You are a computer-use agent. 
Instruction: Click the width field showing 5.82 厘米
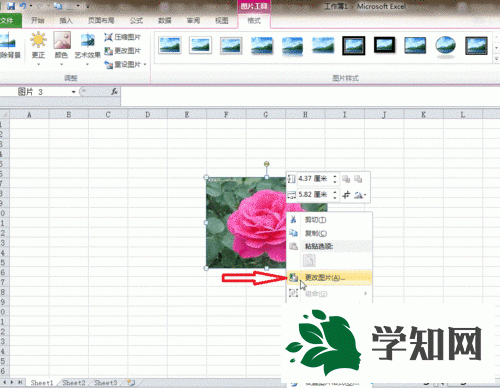click(x=315, y=194)
